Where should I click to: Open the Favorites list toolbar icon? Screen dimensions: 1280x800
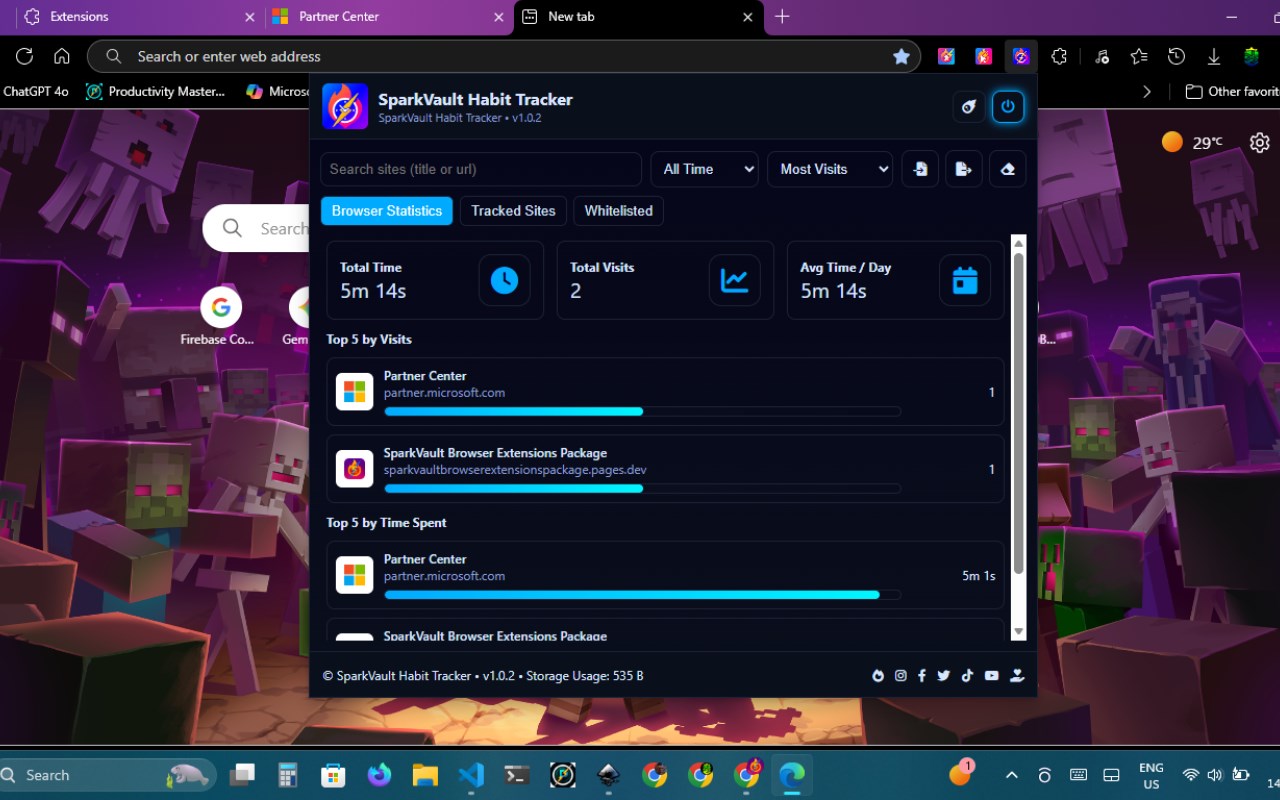[x=1139, y=57]
